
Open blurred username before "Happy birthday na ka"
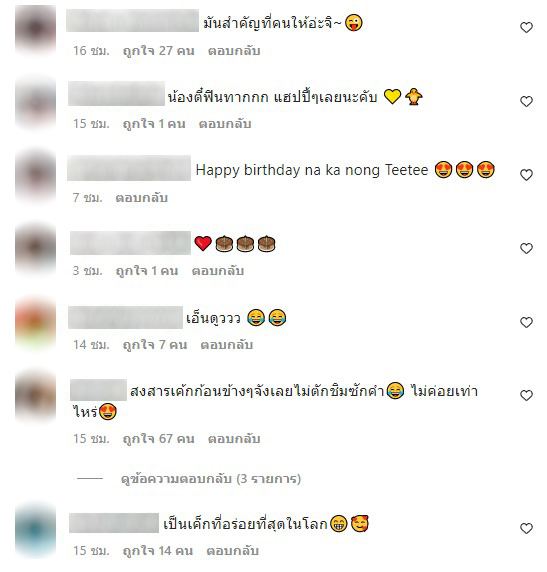129,168
